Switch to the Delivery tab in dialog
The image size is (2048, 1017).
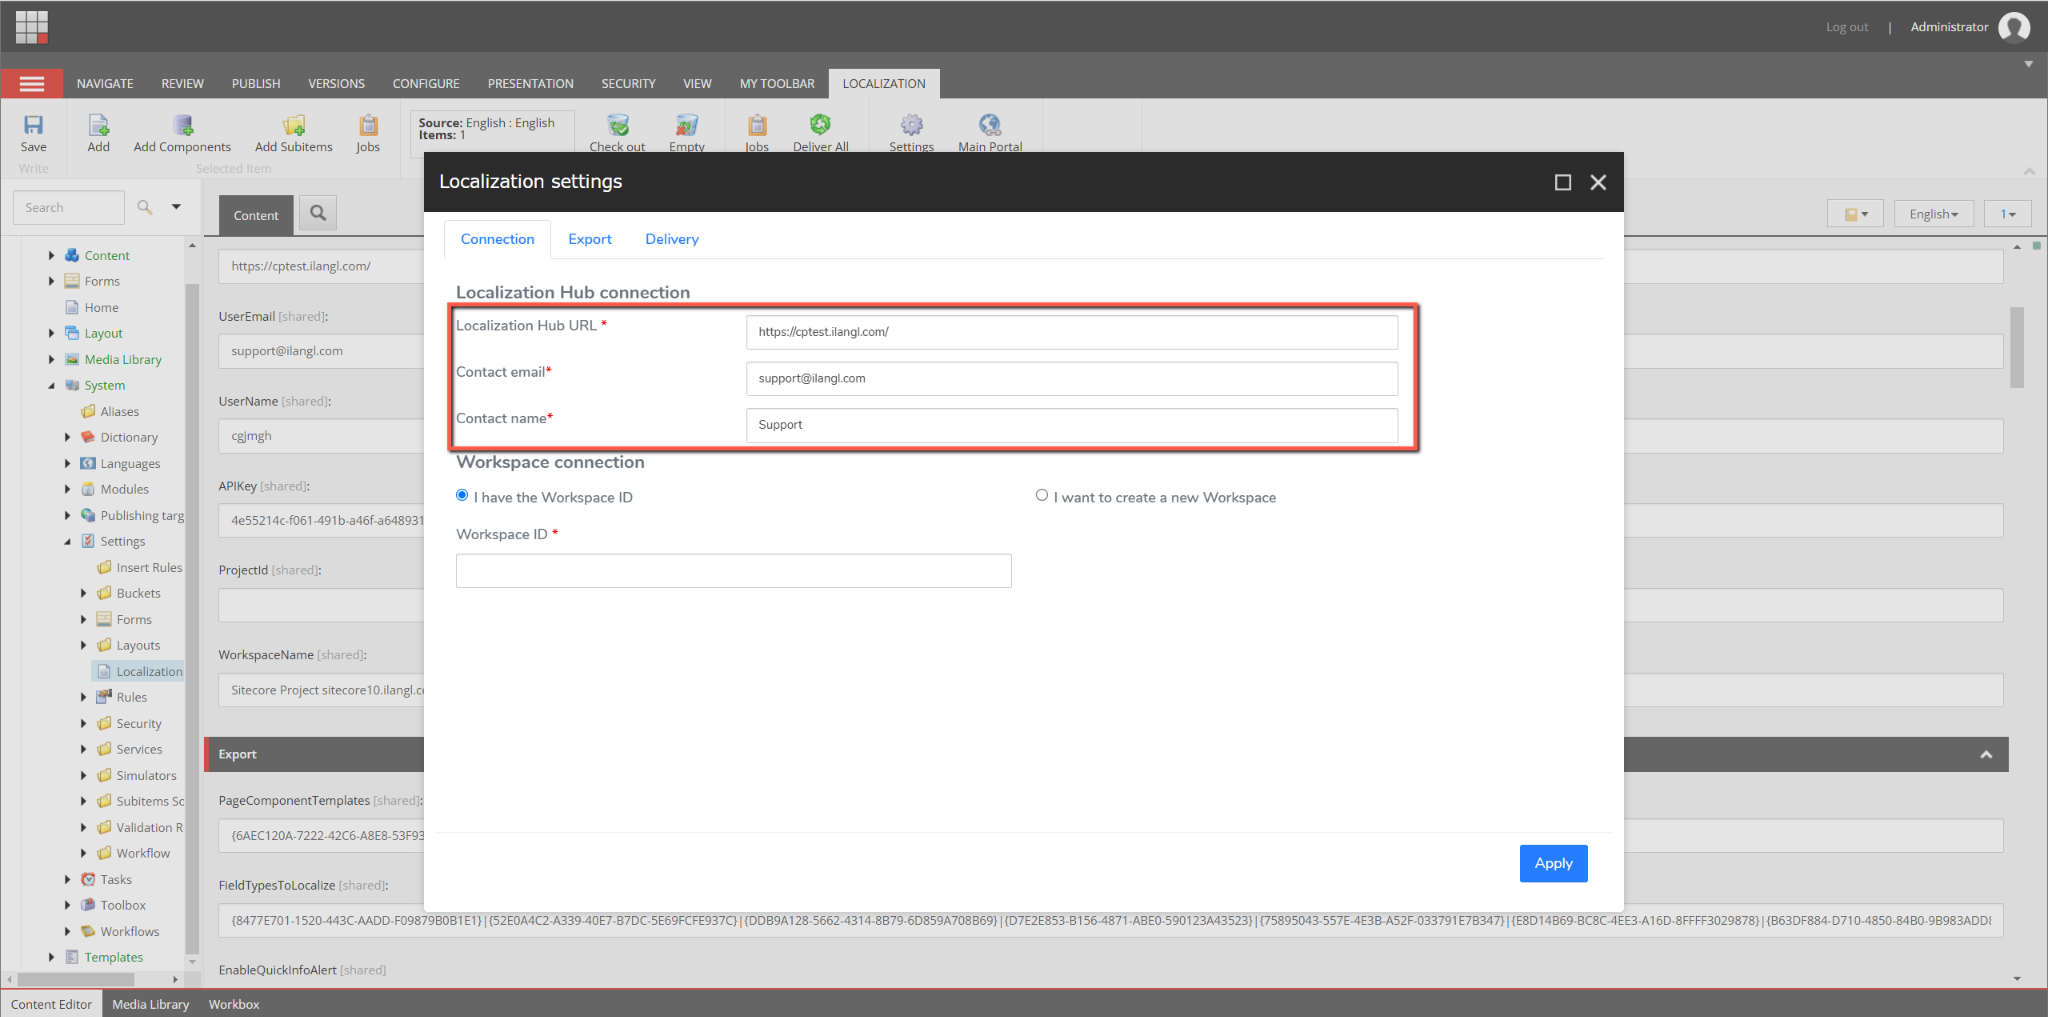pyautogui.click(x=672, y=239)
